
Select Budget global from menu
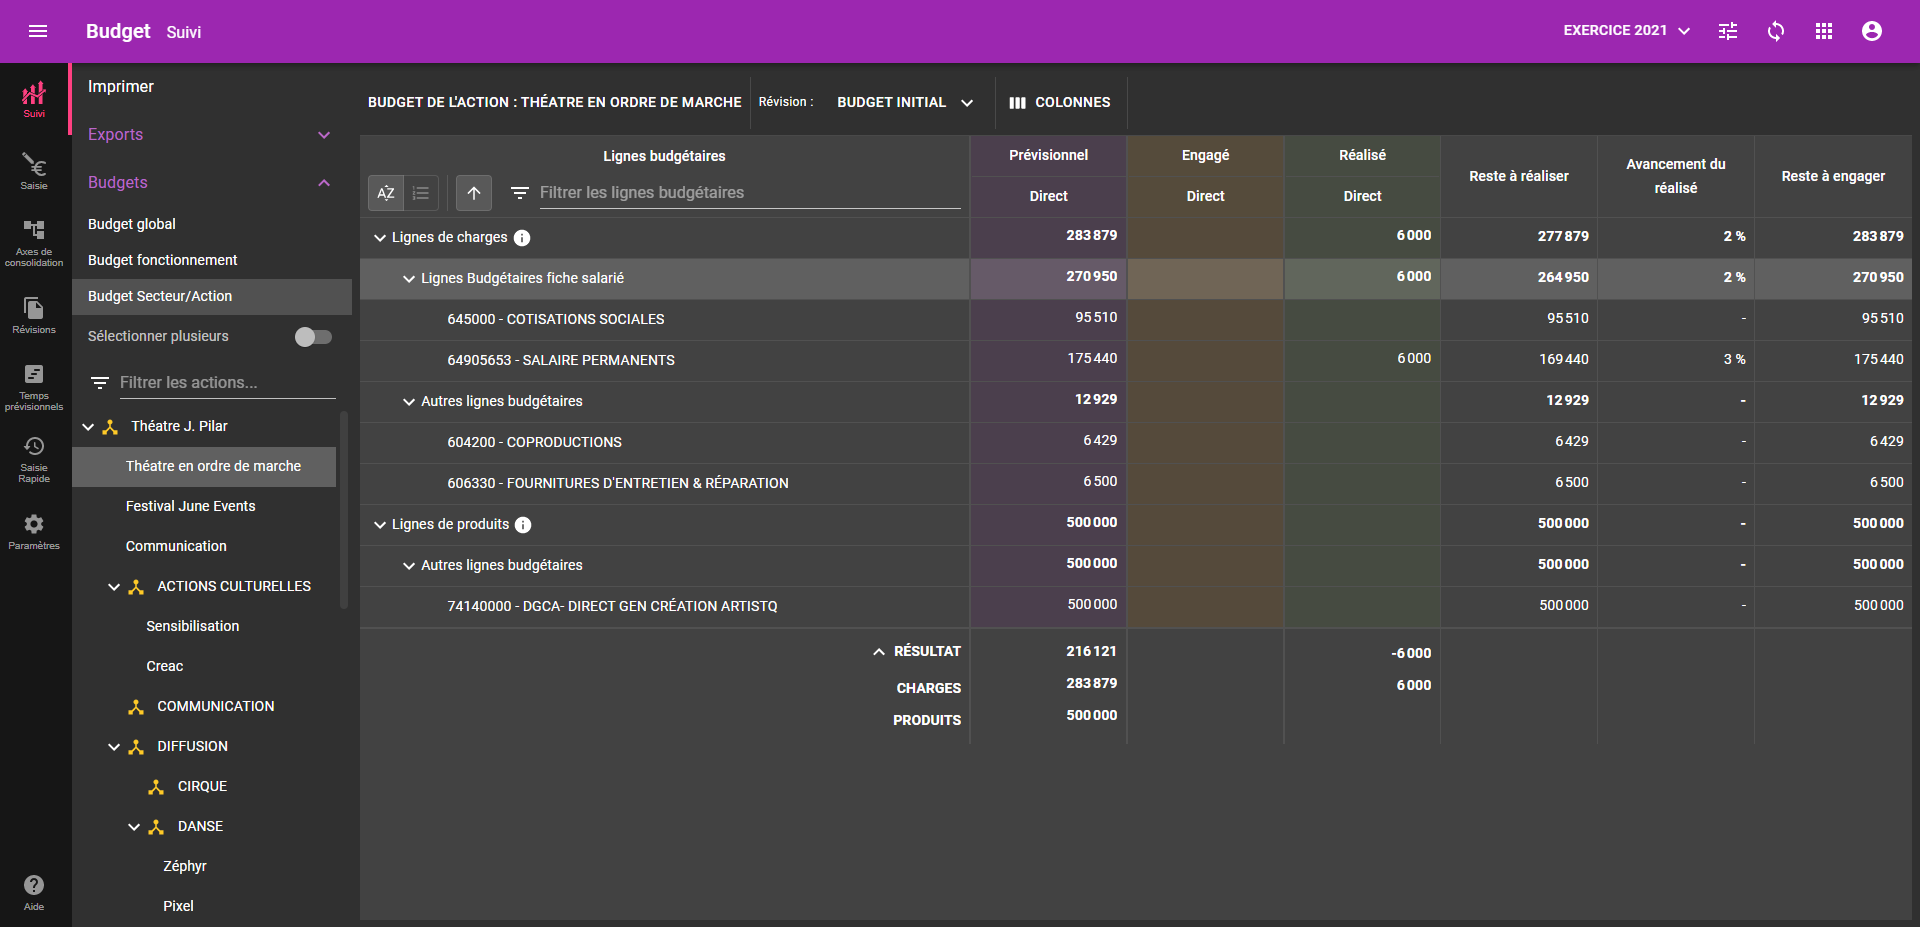pos(131,224)
